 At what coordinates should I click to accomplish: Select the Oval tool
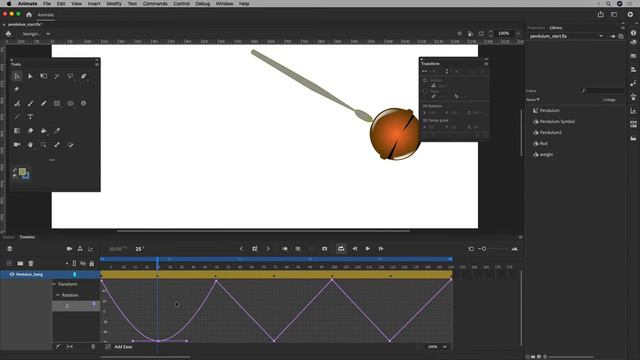coord(70,104)
